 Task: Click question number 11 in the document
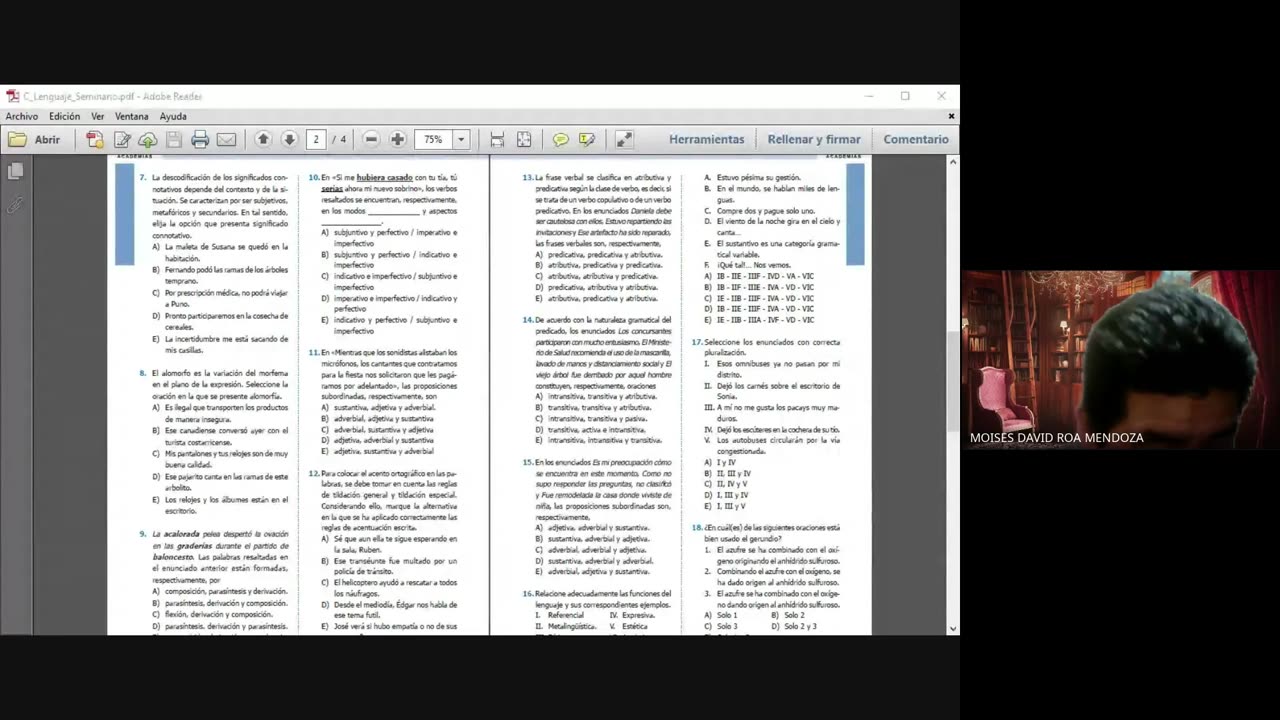pos(313,352)
